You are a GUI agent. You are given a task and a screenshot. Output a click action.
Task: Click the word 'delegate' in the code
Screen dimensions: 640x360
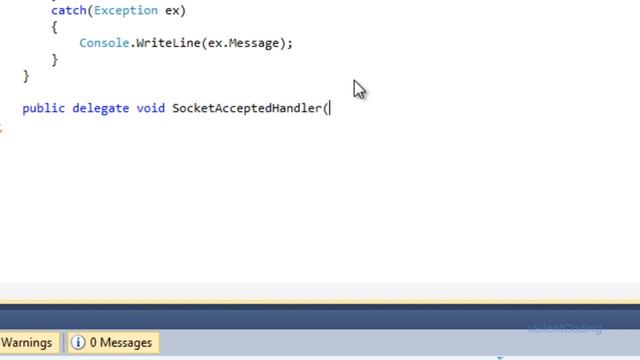(x=100, y=108)
